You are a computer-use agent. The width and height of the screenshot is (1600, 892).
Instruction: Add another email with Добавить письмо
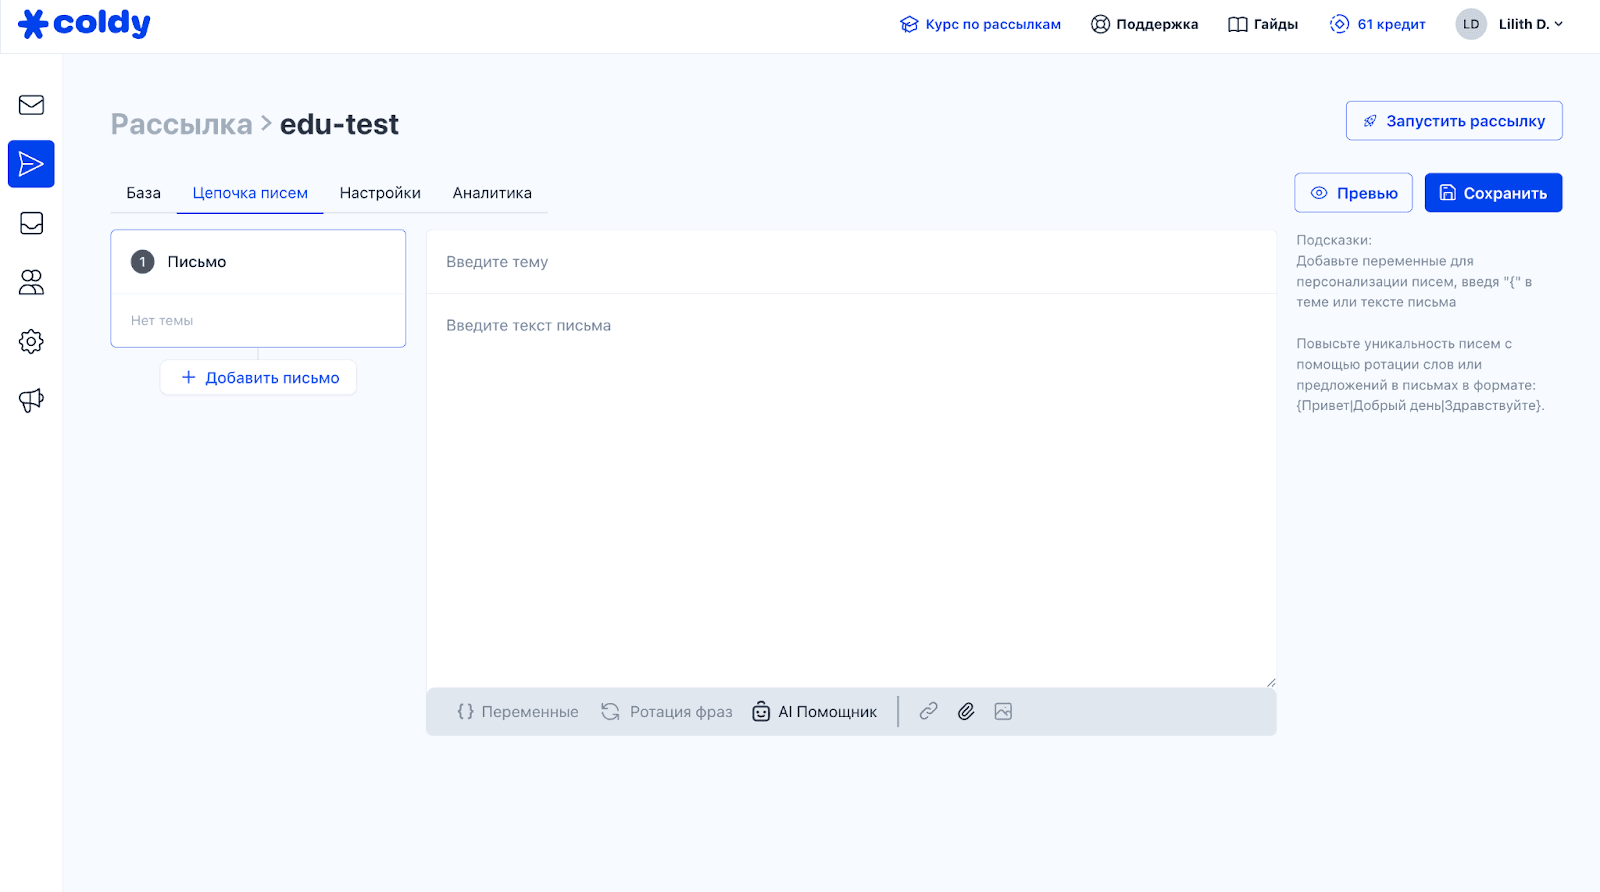(x=259, y=378)
